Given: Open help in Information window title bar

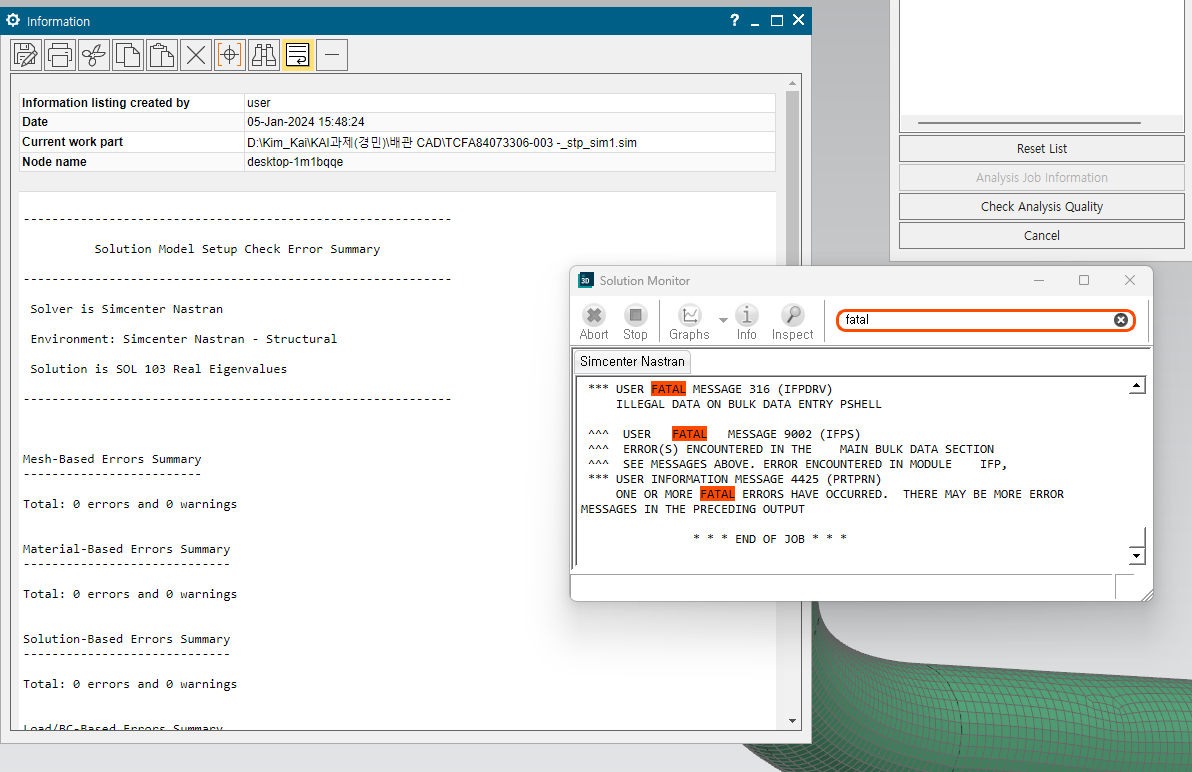Looking at the screenshot, I should pos(734,21).
